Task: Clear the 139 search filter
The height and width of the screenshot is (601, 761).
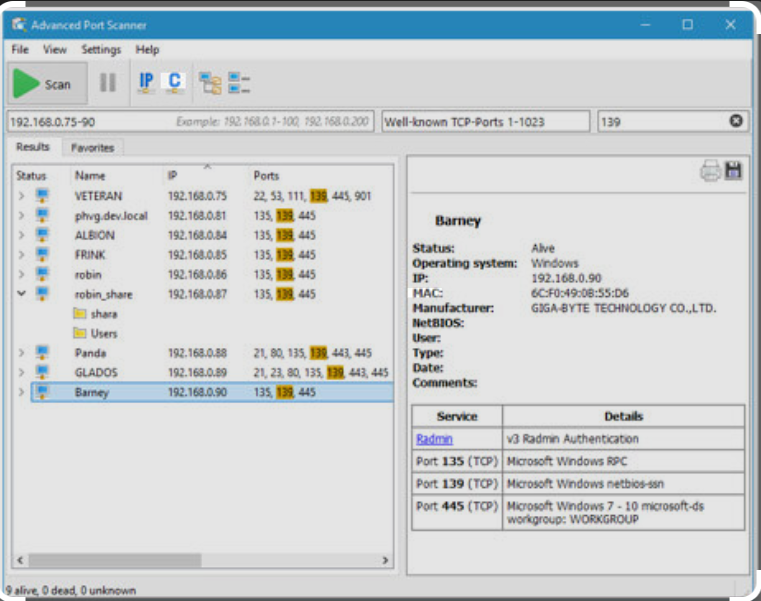Action: (736, 120)
